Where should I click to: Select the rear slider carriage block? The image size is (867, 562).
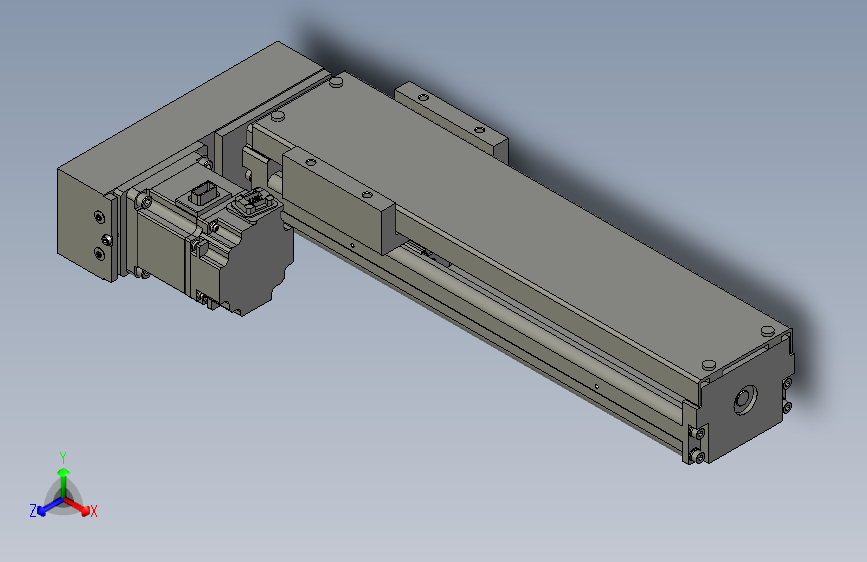point(451,122)
